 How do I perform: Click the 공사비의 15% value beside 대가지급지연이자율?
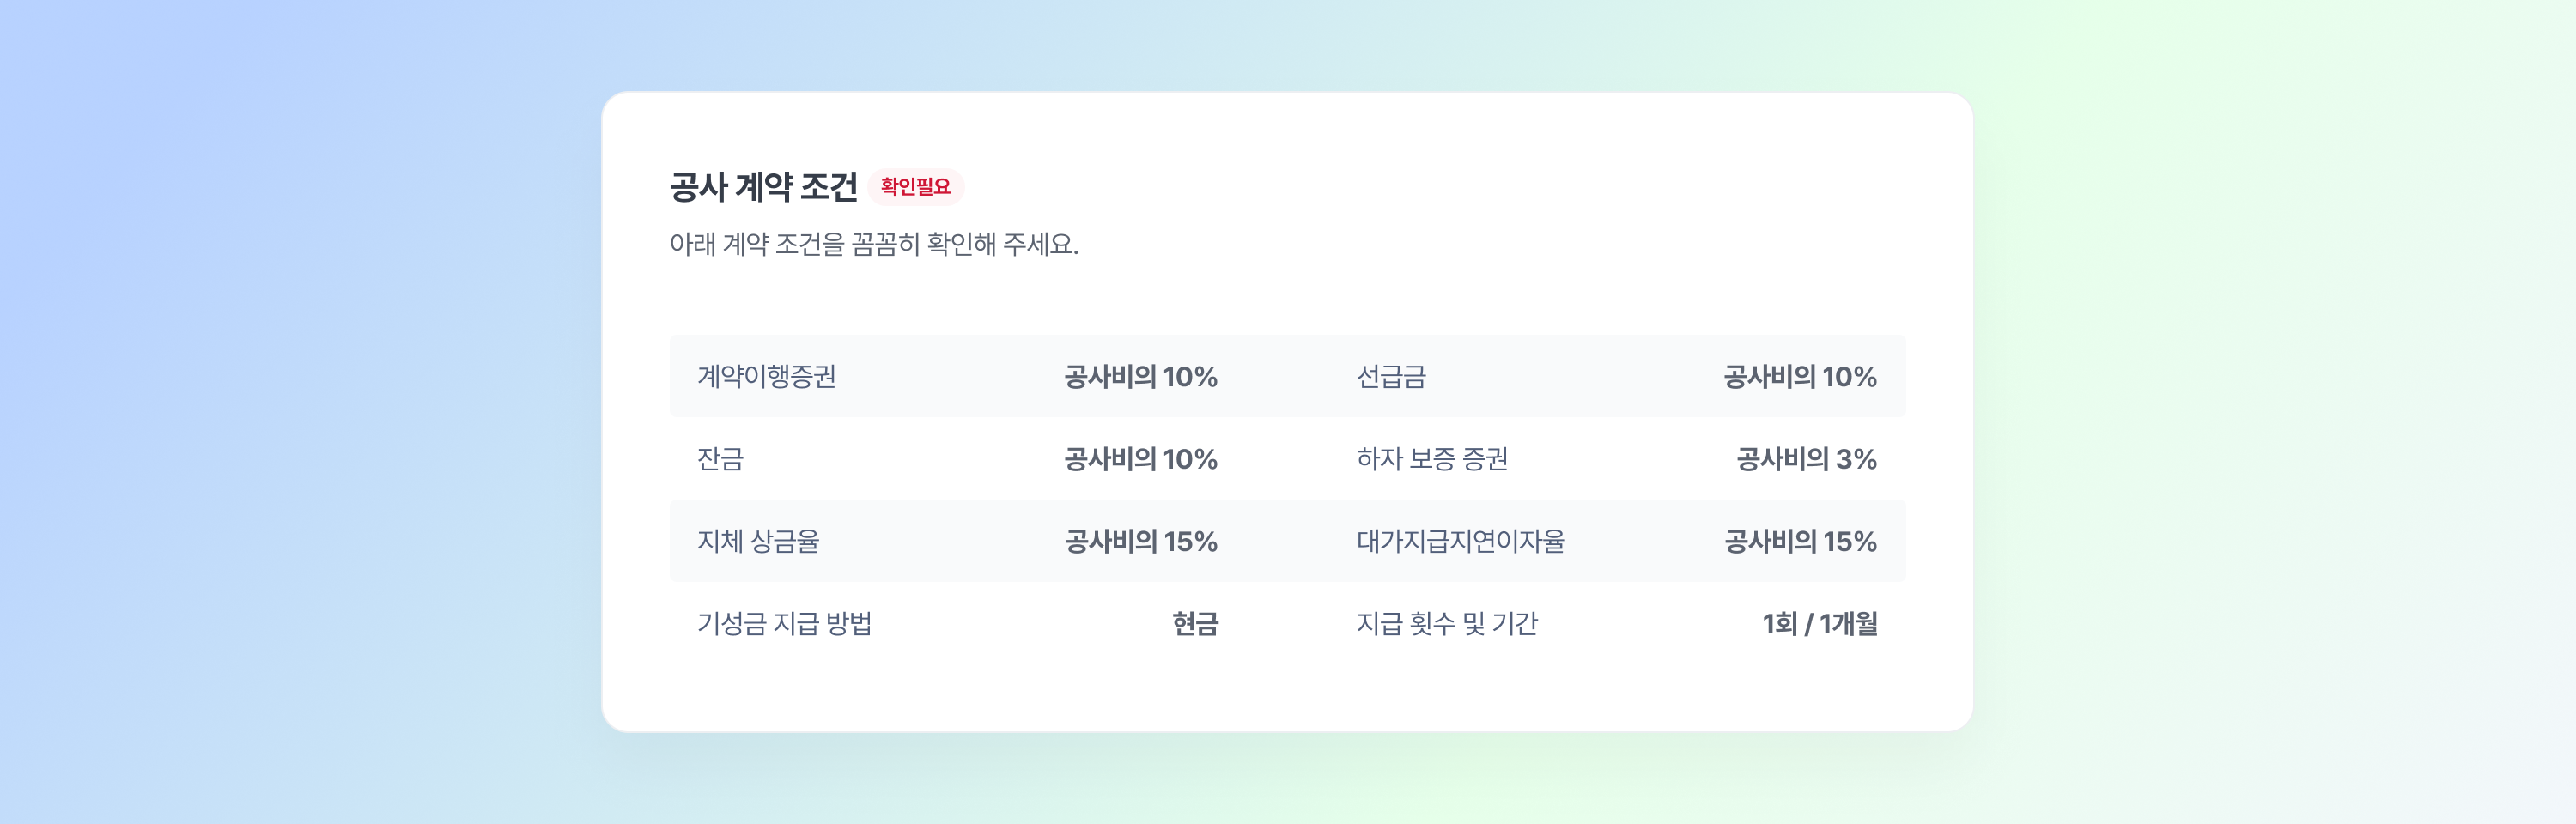(x=1799, y=542)
